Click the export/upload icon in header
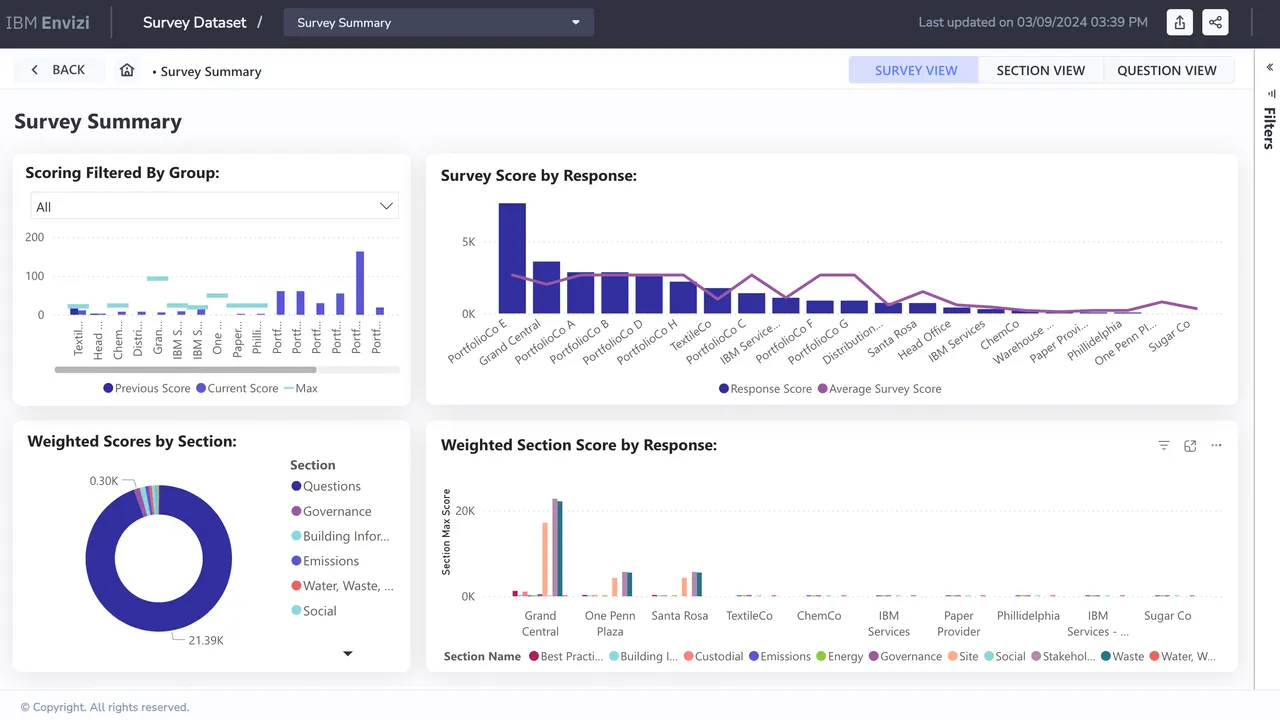The width and height of the screenshot is (1280, 720). tap(1180, 22)
